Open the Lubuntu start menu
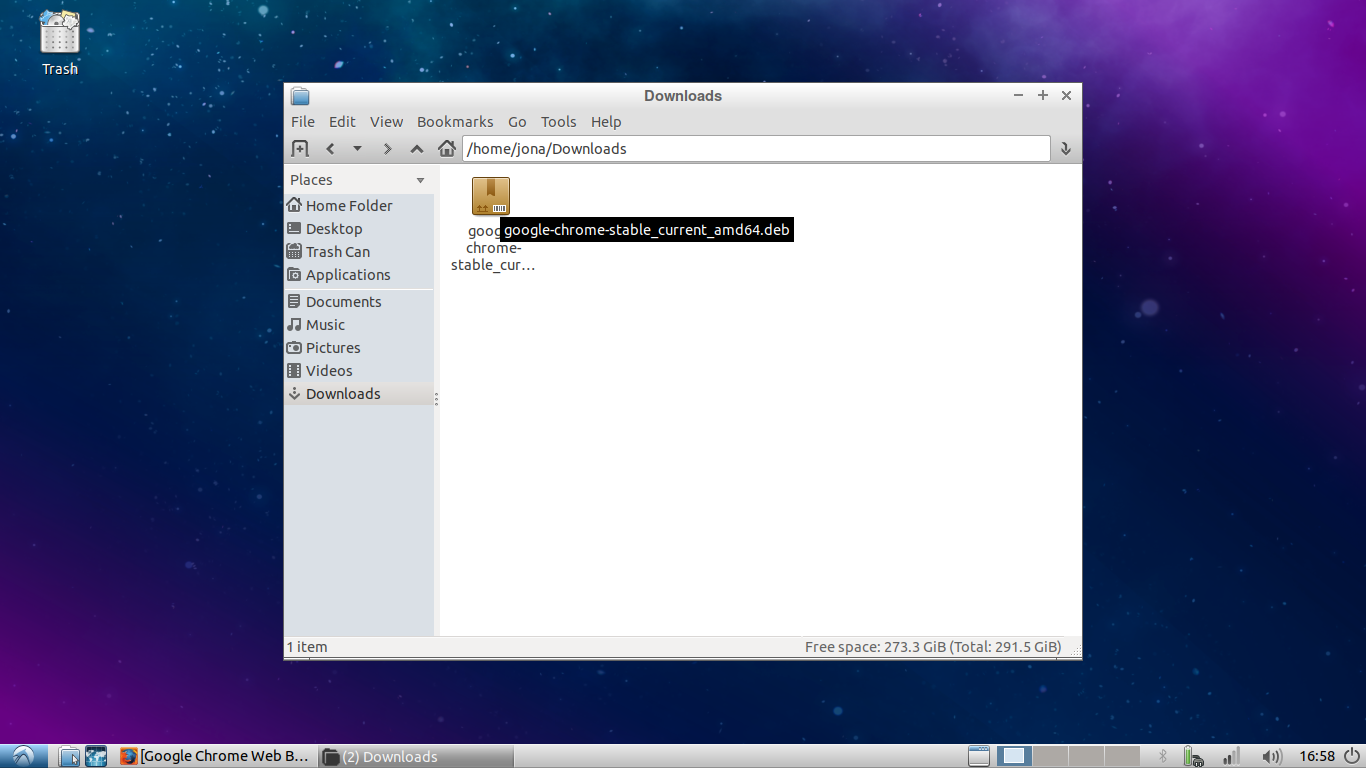This screenshot has height=768, width=1366. pyautogui.click(x=23, y=756)
